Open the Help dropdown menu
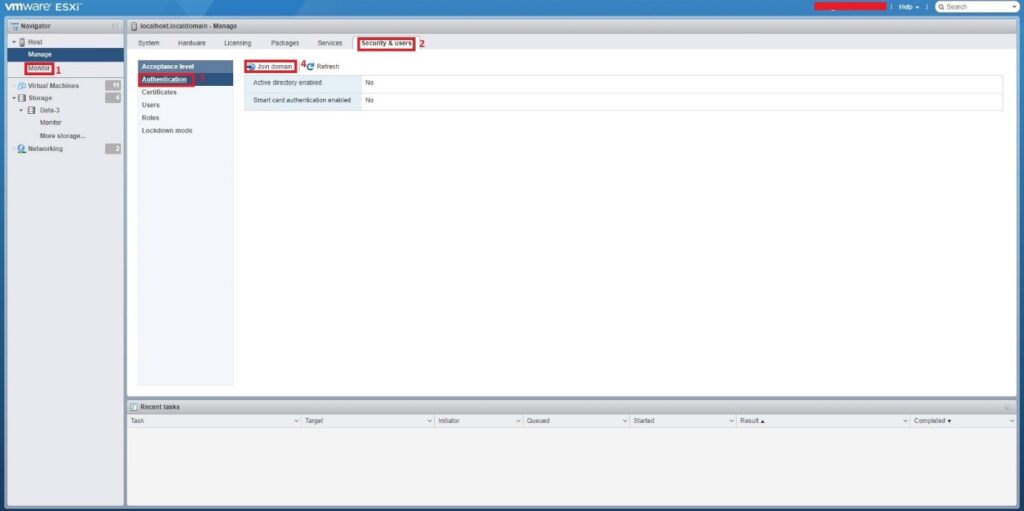Viewport: 1024px width, 511px height. coord(908,7)
